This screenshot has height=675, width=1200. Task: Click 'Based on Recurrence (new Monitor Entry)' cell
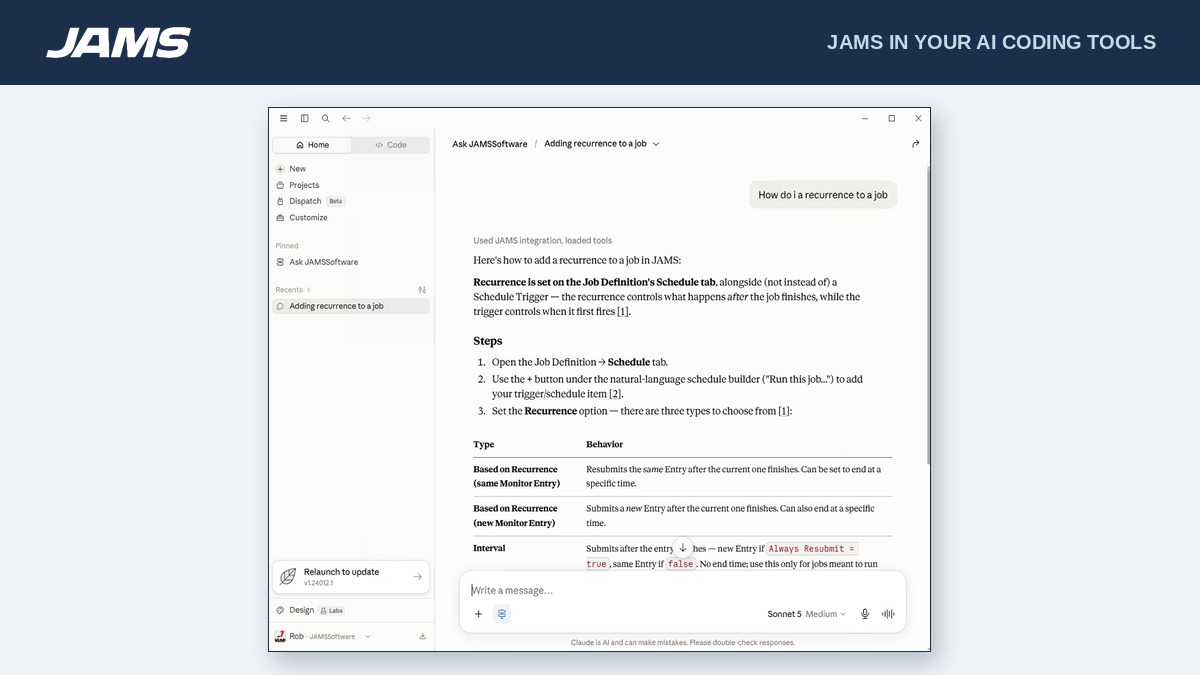[x=516, y=515]
